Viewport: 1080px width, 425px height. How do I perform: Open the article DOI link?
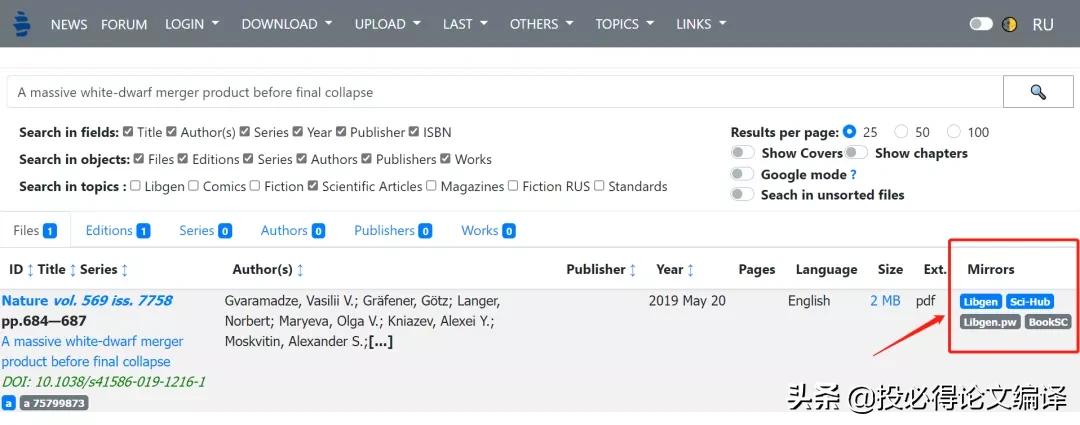pos(103,382)
